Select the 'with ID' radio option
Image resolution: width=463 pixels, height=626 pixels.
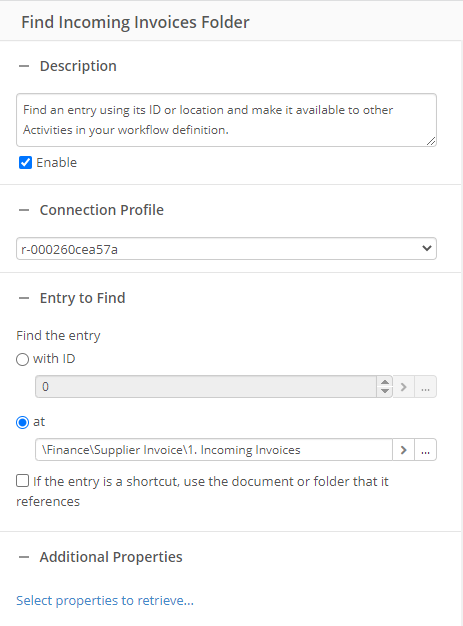click(x=22, y=359)
